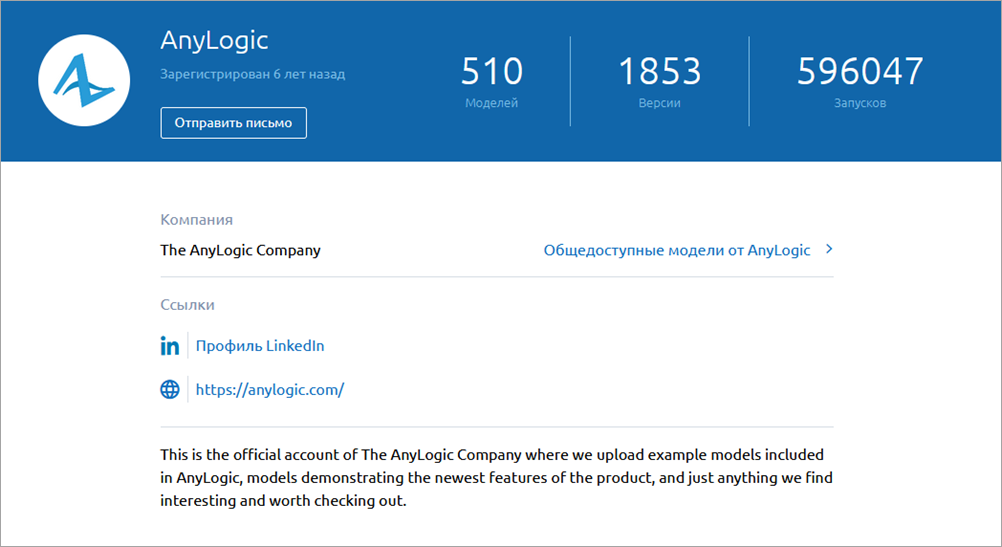This screenshot has height=547, width=1002.
Task: Click the Компания section label
Action: tap(196, 220)
